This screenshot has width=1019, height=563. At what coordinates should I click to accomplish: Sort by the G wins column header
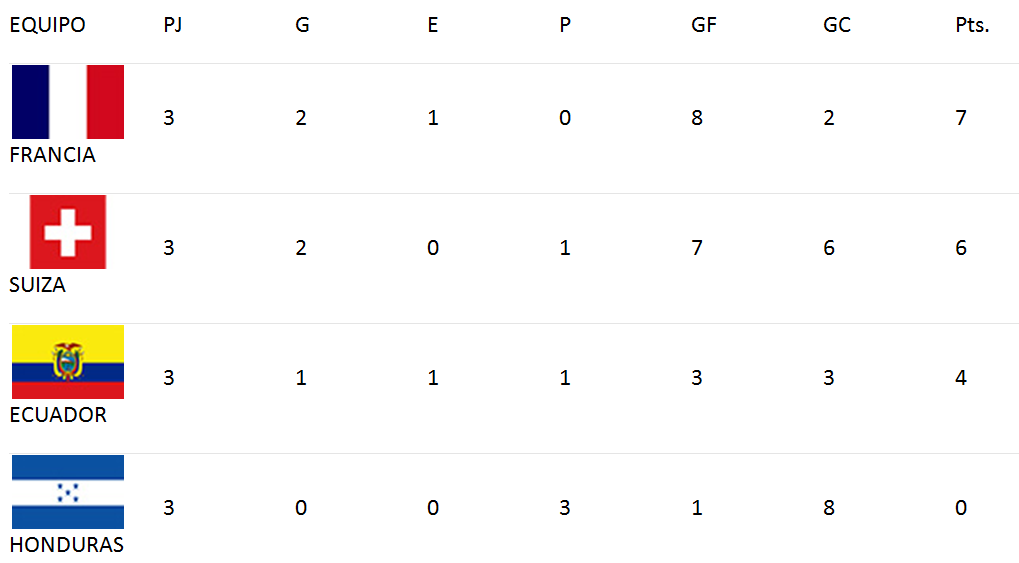pyautogui.click(x=302, y=25)
